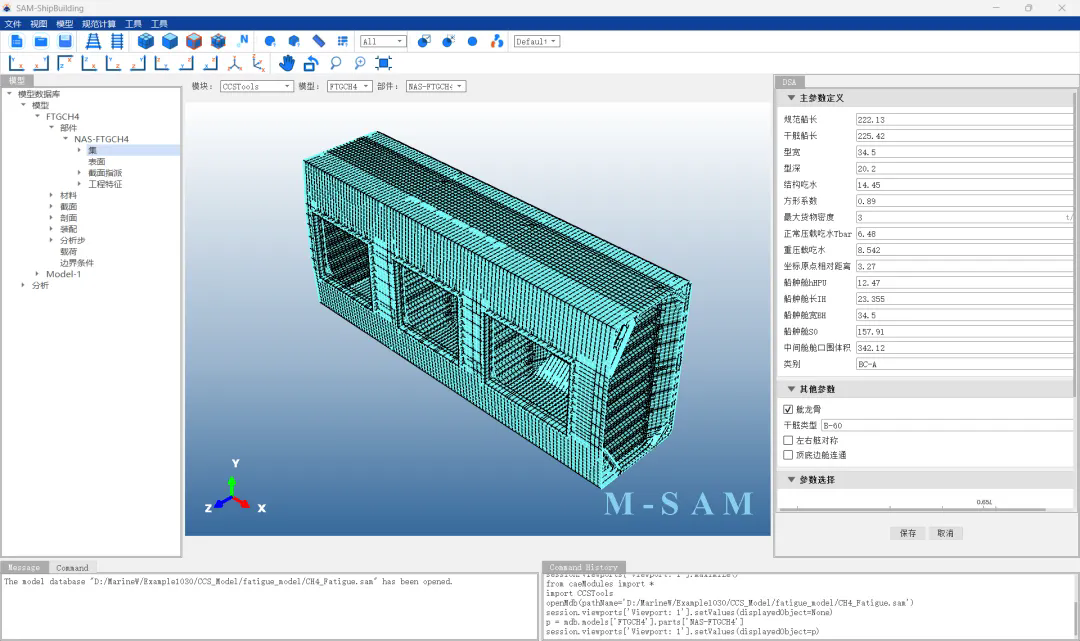1080x641 pixels.
Task: Collapse the 主参数定义 section
Action: [791, 98]
